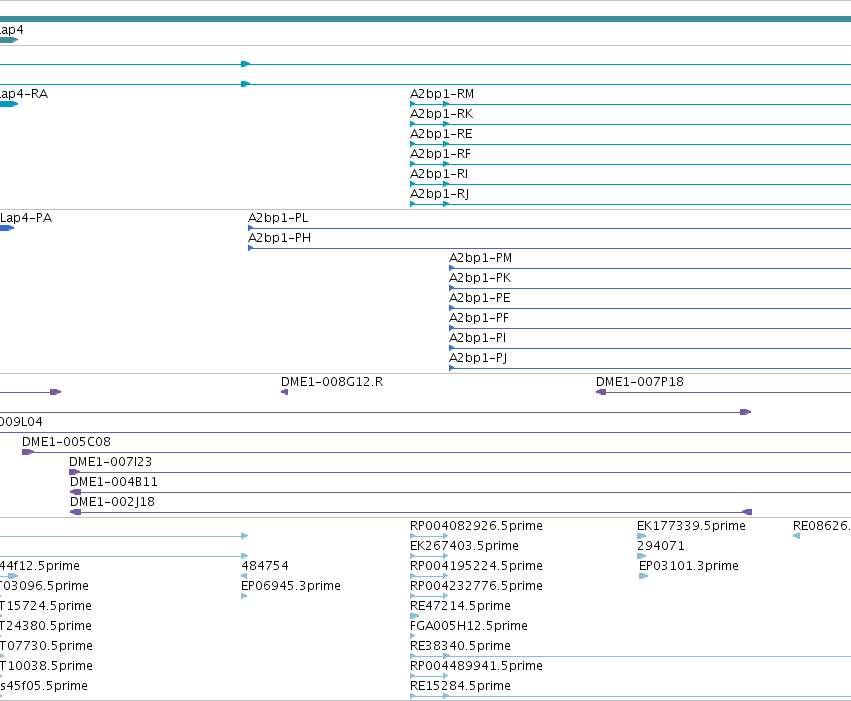Click the 484754 arrow glyph
Viewport: 851px width, 701px height.
[x=244, y=576]
